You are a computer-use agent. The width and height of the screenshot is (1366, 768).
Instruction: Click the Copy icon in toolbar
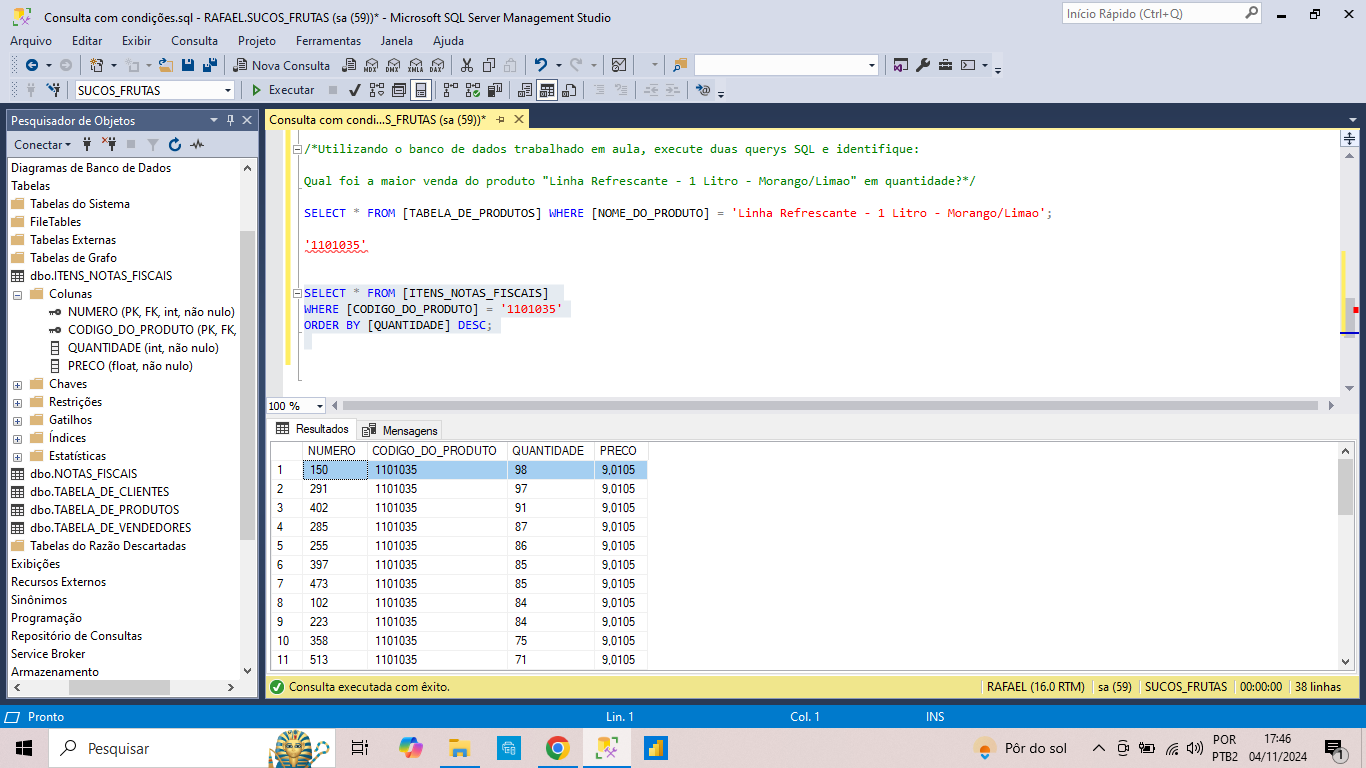pos(489,65)
